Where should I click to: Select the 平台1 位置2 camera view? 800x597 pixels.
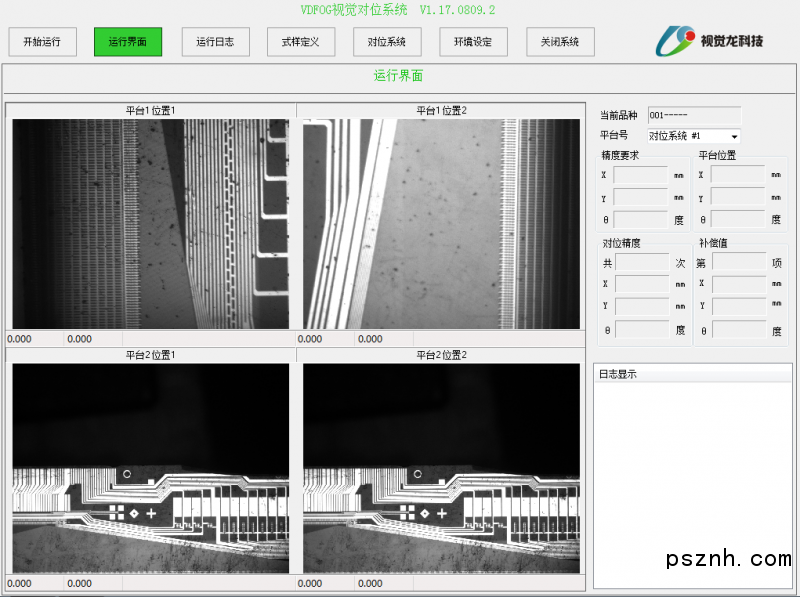441,224
